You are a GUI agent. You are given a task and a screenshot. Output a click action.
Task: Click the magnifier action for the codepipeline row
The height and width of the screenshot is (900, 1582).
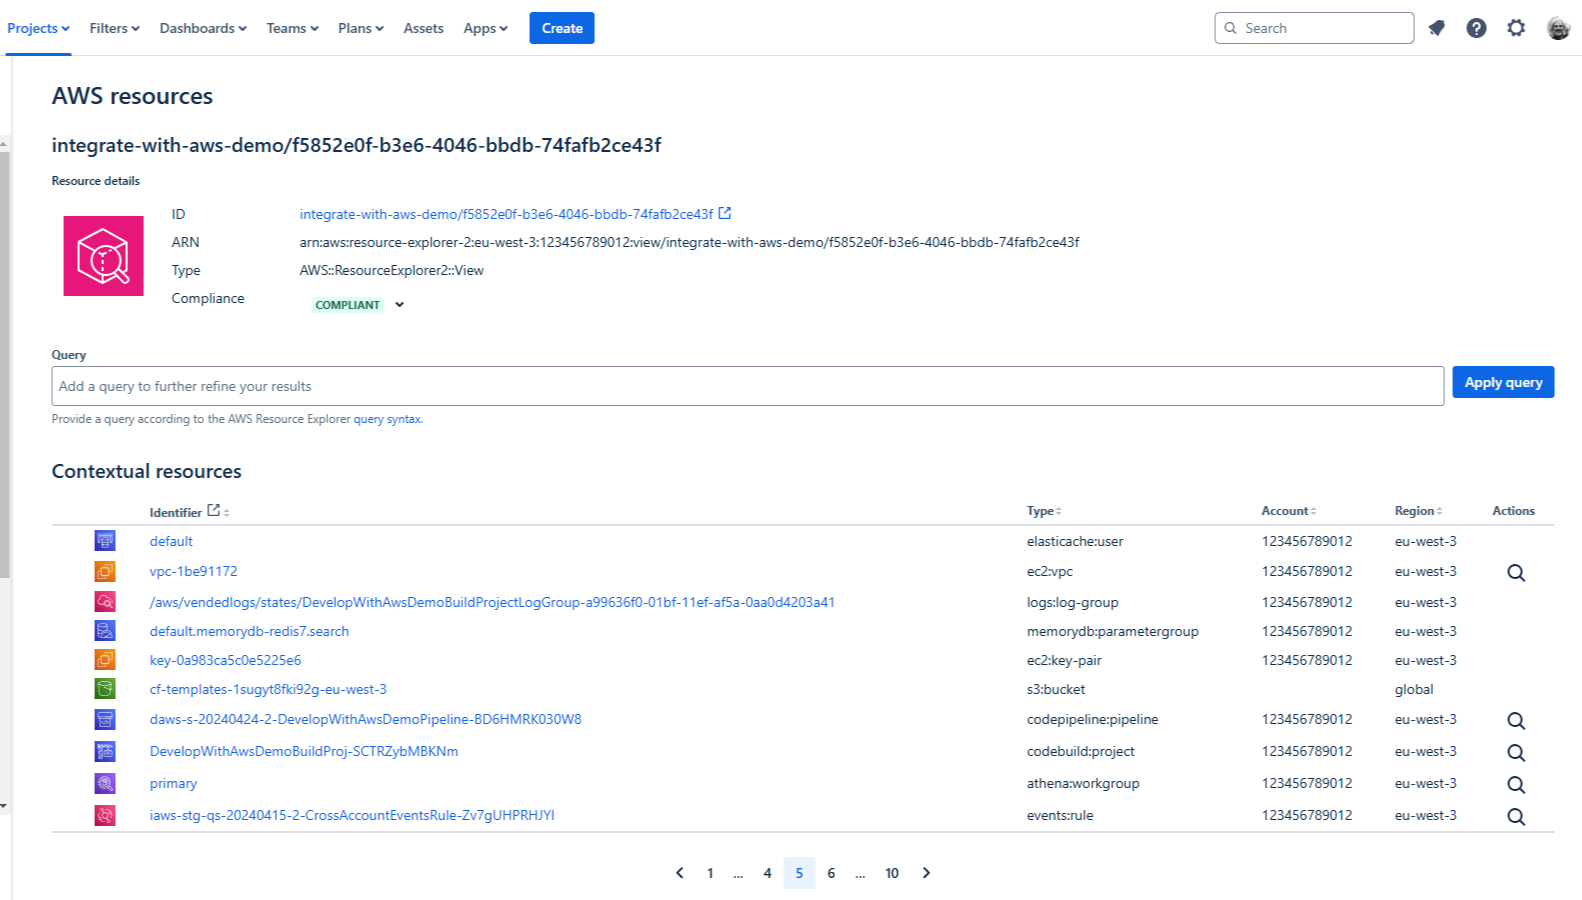click(x=1516, y=721)
